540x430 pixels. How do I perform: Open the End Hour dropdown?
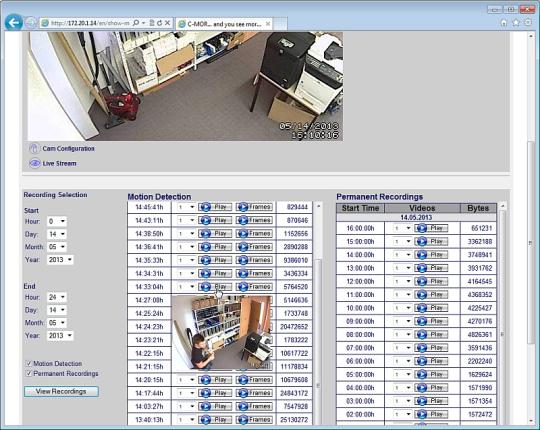point(57,297)
